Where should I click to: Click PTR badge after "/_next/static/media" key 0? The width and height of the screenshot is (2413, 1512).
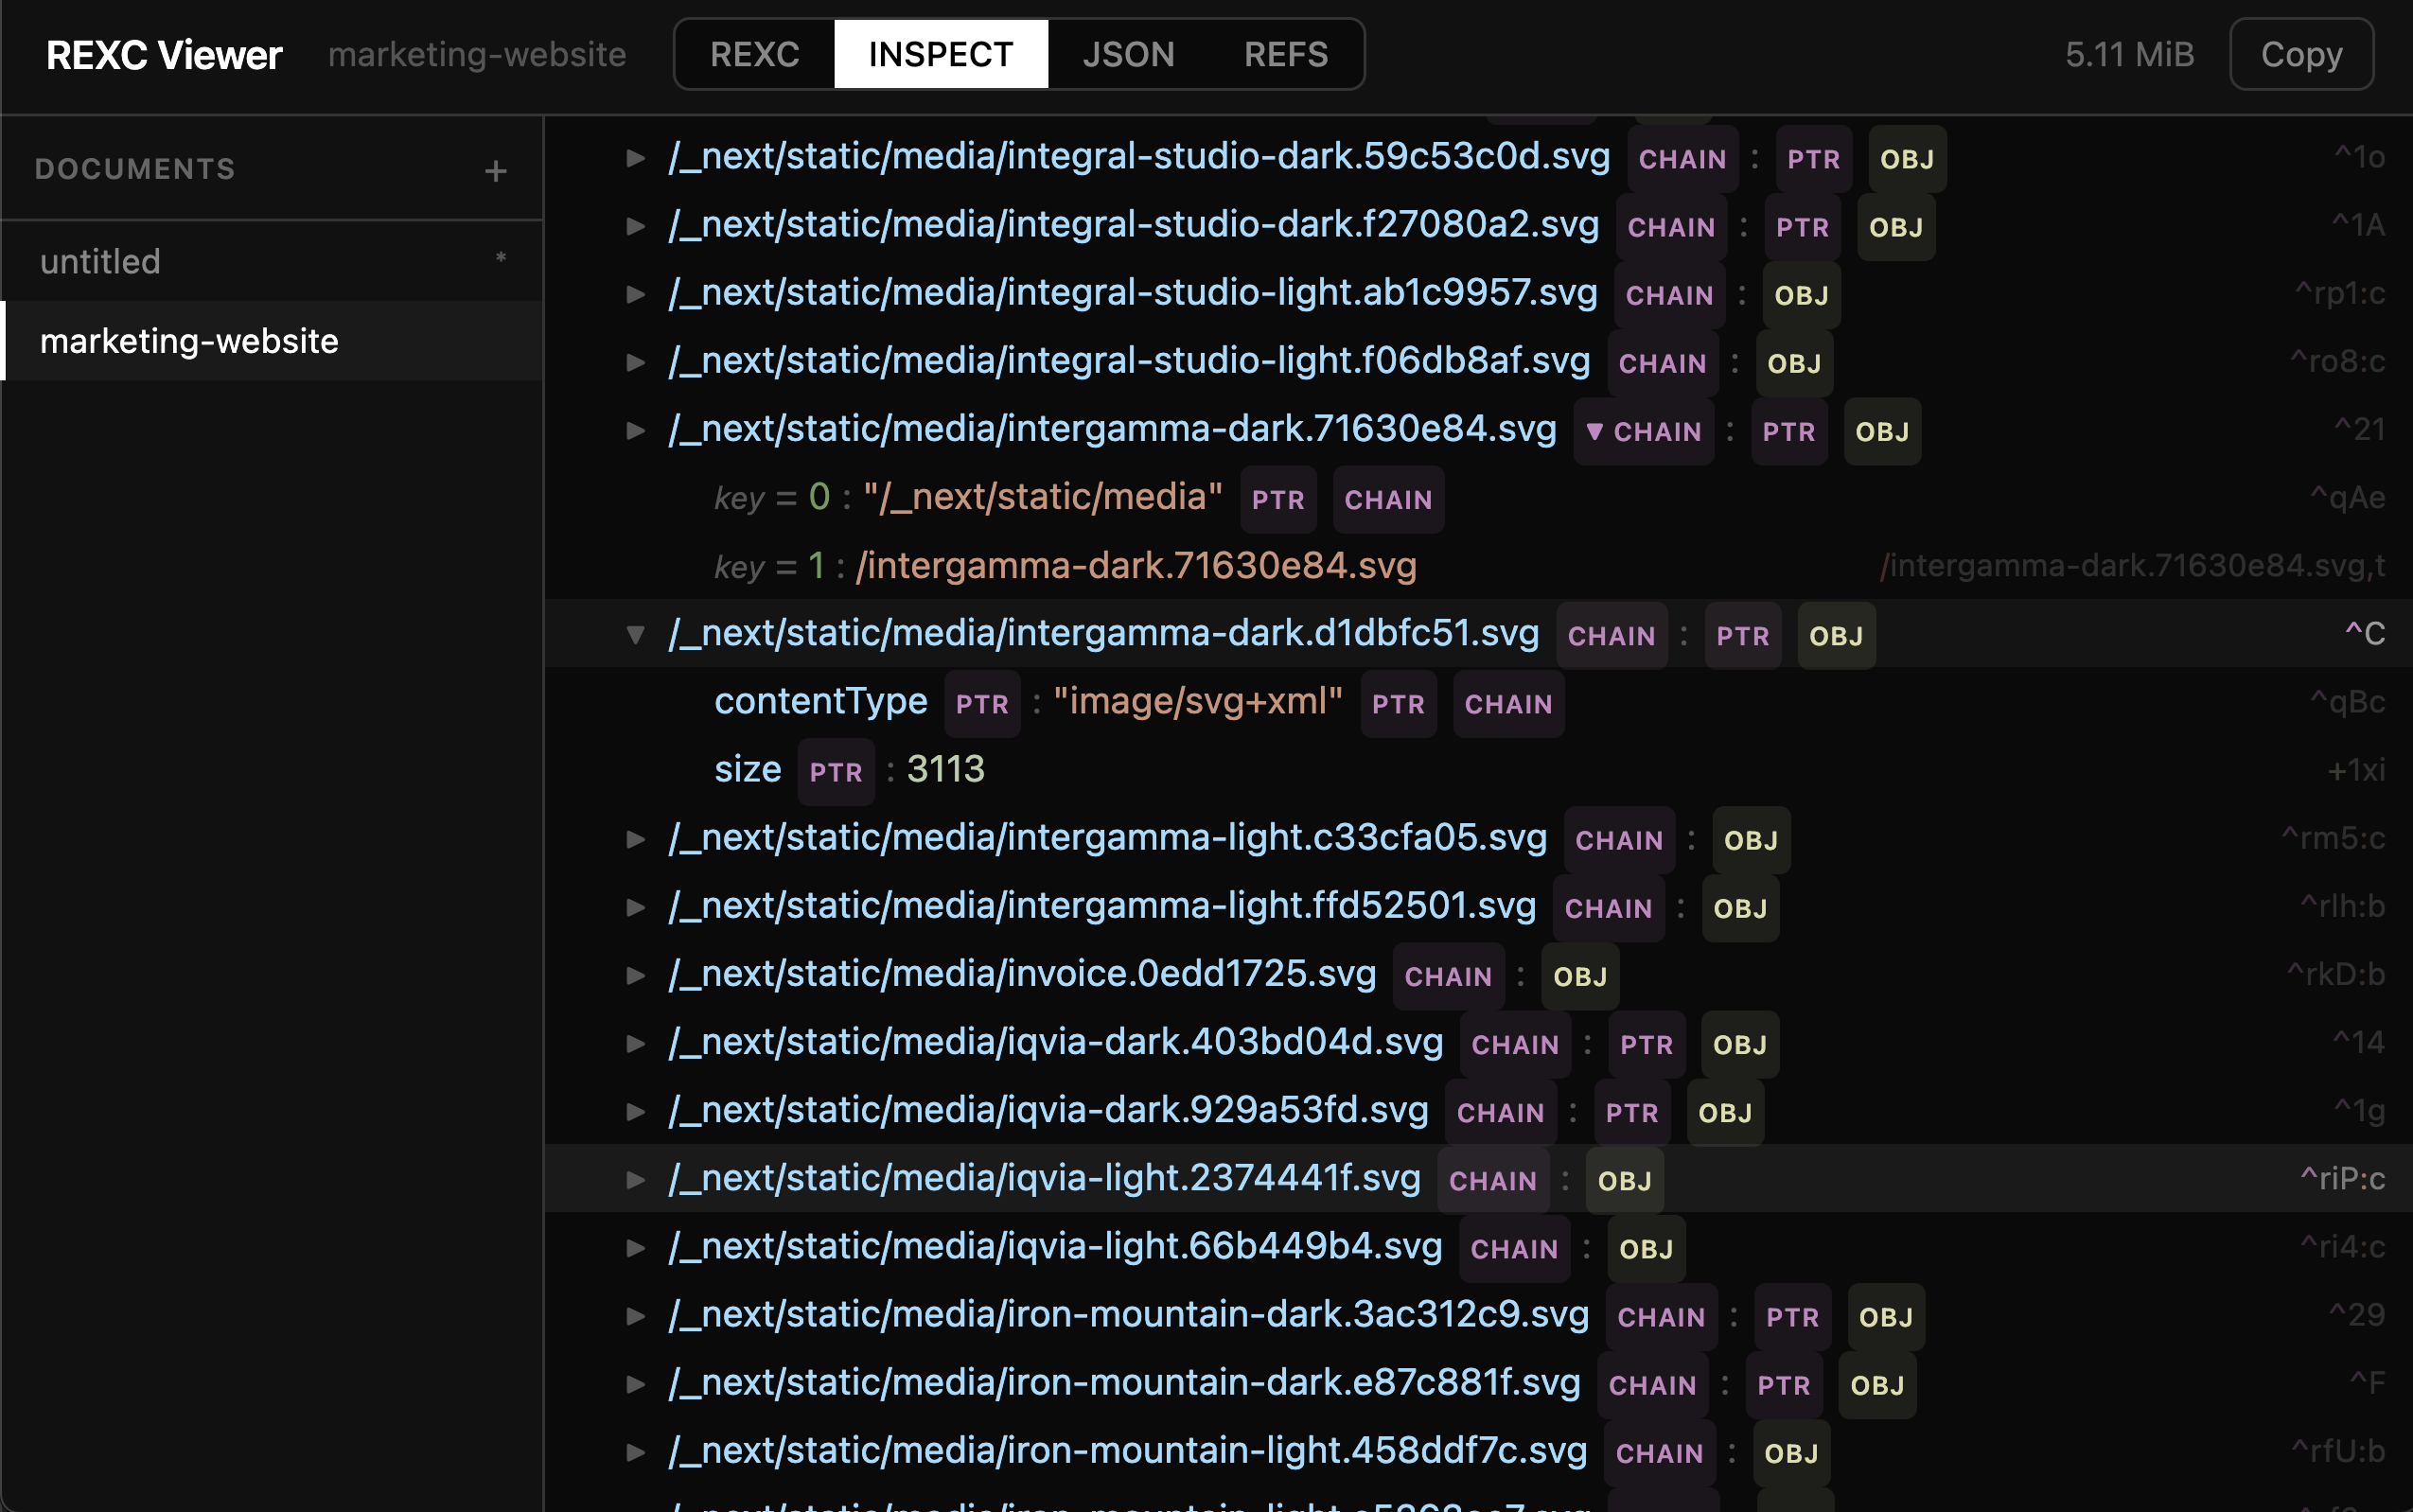(1277, 500)
